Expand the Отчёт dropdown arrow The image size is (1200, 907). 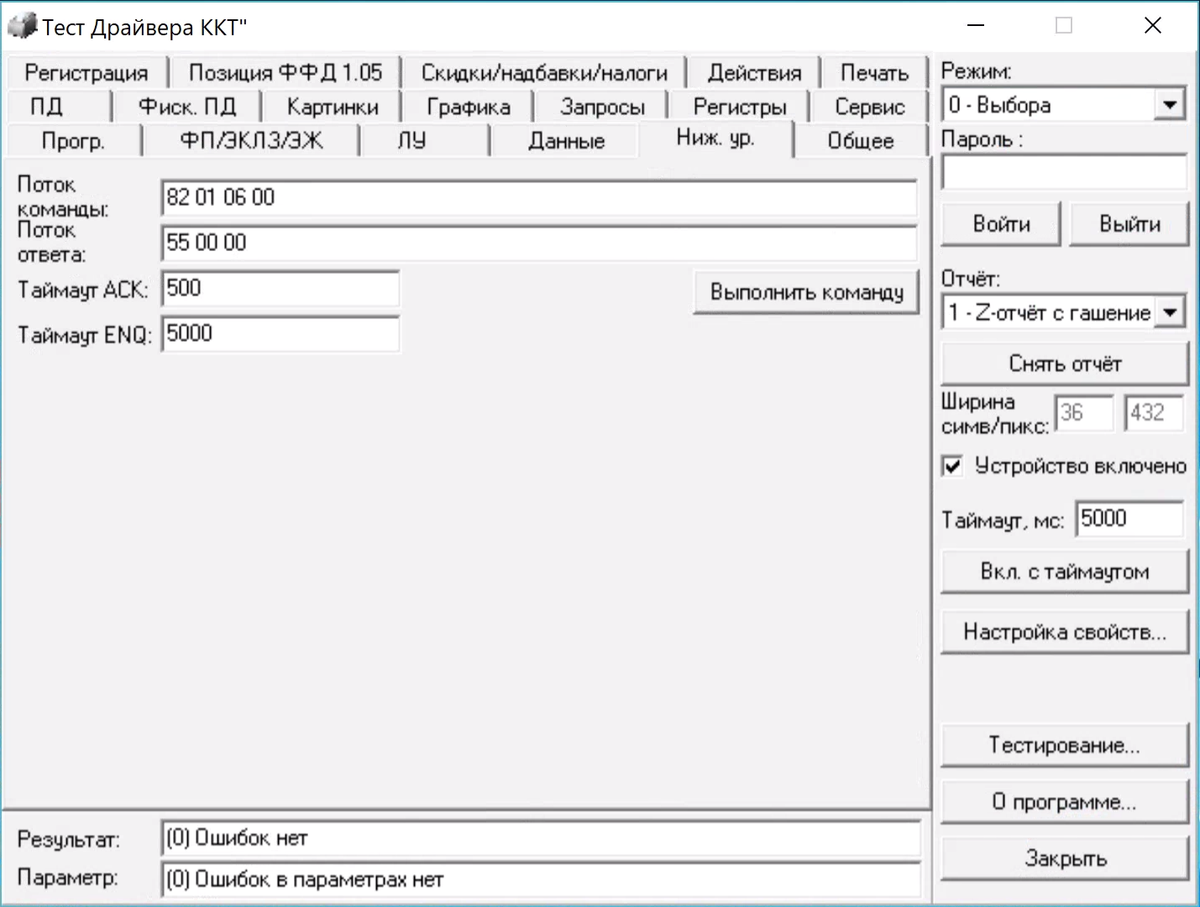1168,313
